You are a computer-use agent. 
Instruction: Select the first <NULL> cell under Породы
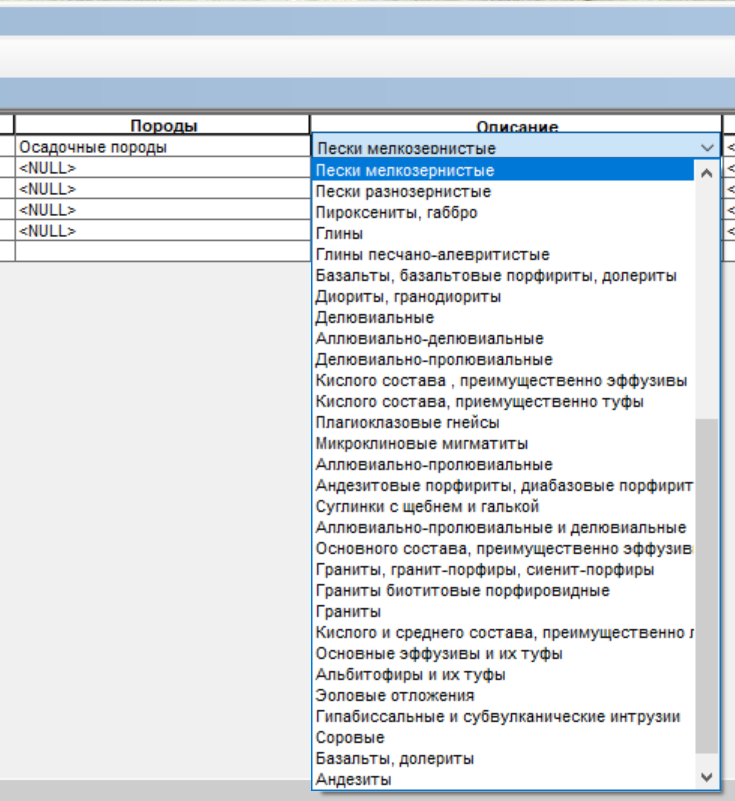162,168
